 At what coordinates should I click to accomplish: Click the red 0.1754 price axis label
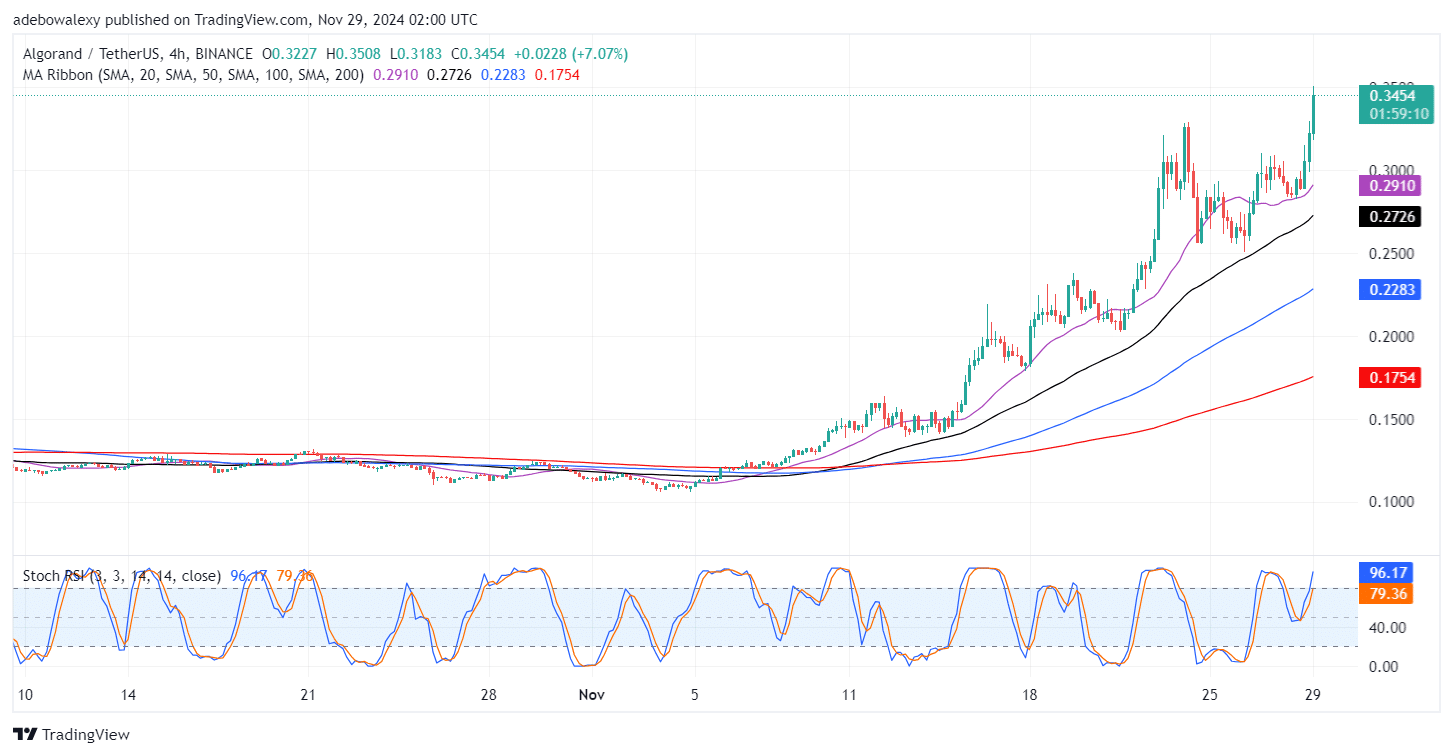click(x=1391, y=377)
